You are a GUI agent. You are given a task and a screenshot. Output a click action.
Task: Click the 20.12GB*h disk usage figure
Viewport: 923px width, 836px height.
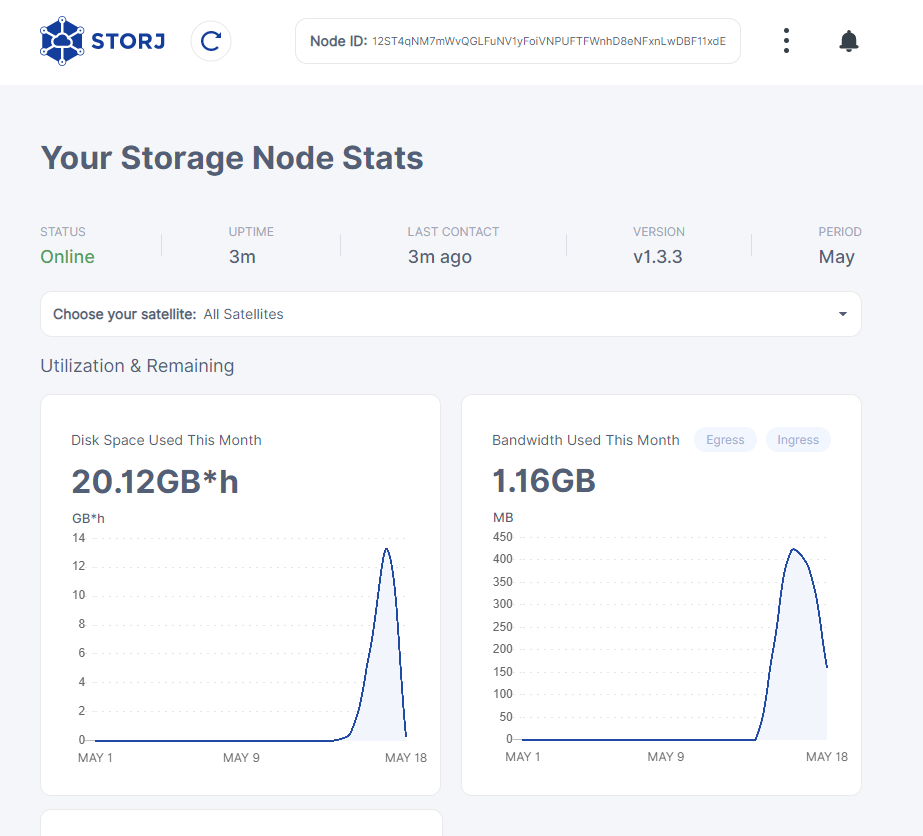[x=155, y=482]
